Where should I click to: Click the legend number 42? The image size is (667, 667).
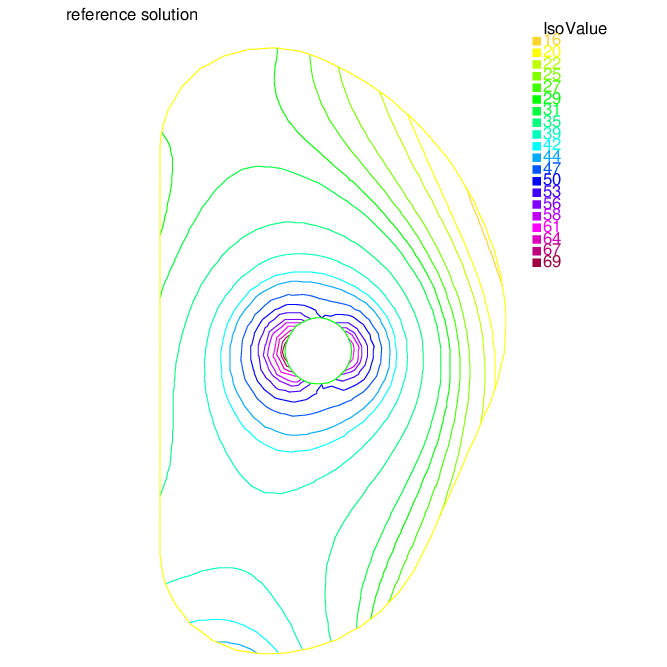(x=552, y=145)
